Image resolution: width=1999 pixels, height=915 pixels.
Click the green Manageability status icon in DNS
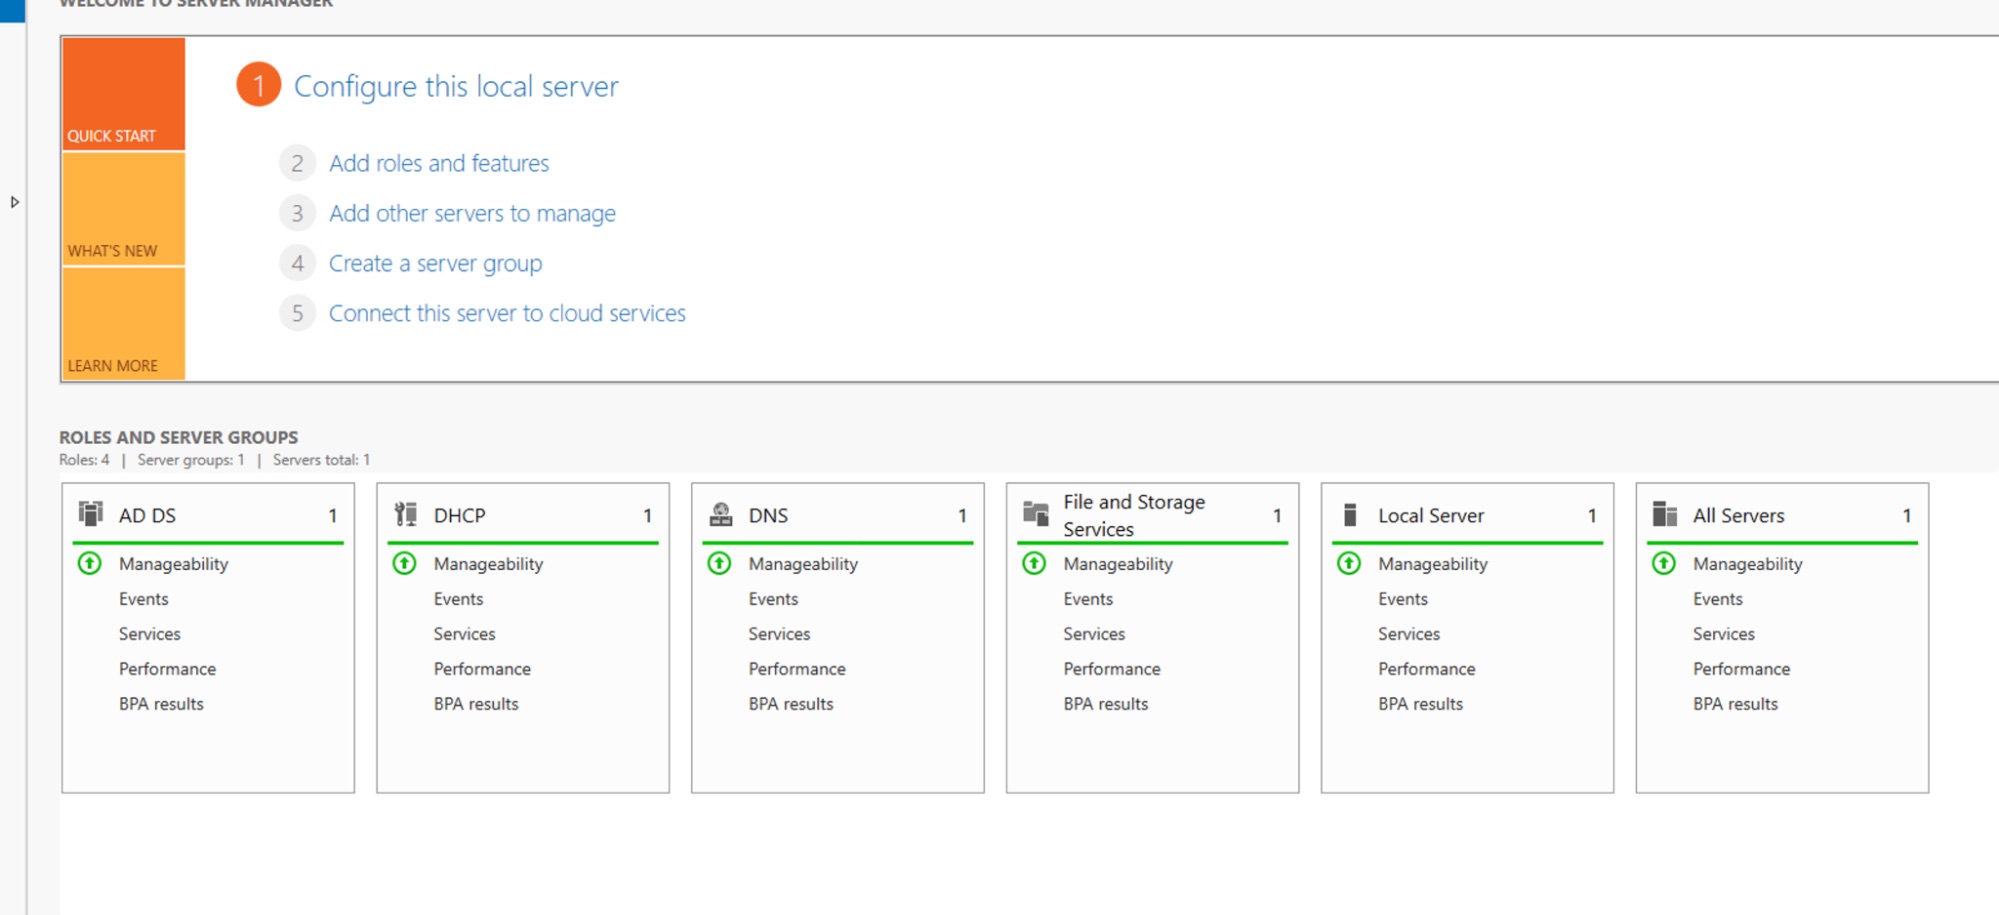(719, 564)
